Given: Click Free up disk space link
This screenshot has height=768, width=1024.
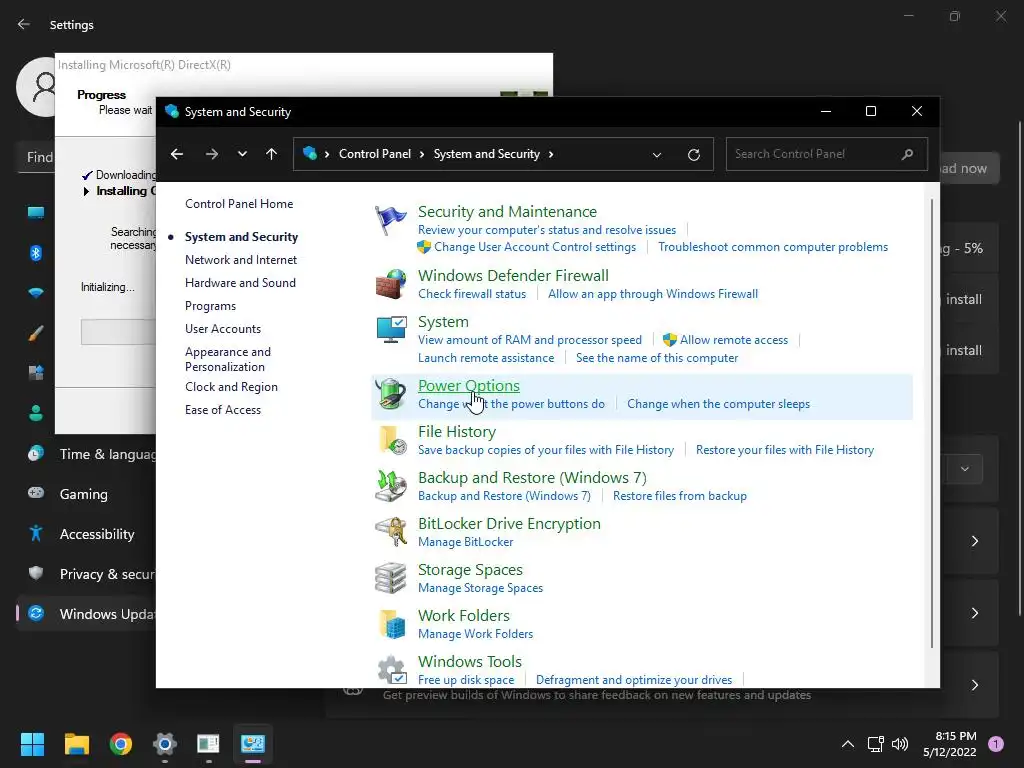Looking at the screenshot, I should point(466,680).
